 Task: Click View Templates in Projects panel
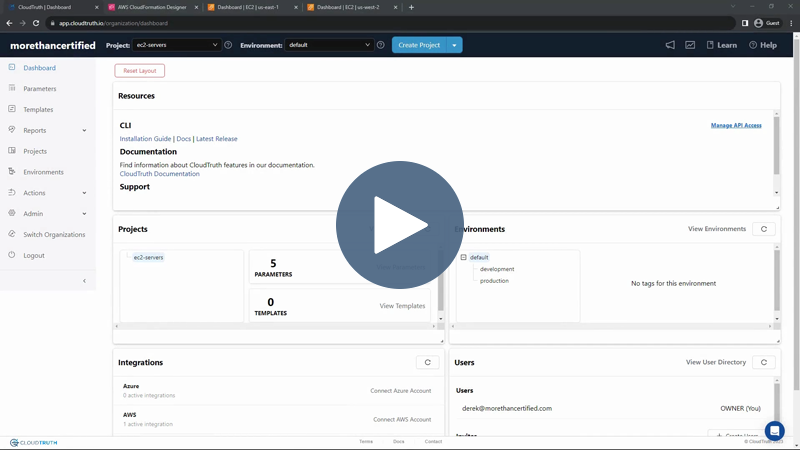click(402, 306)
